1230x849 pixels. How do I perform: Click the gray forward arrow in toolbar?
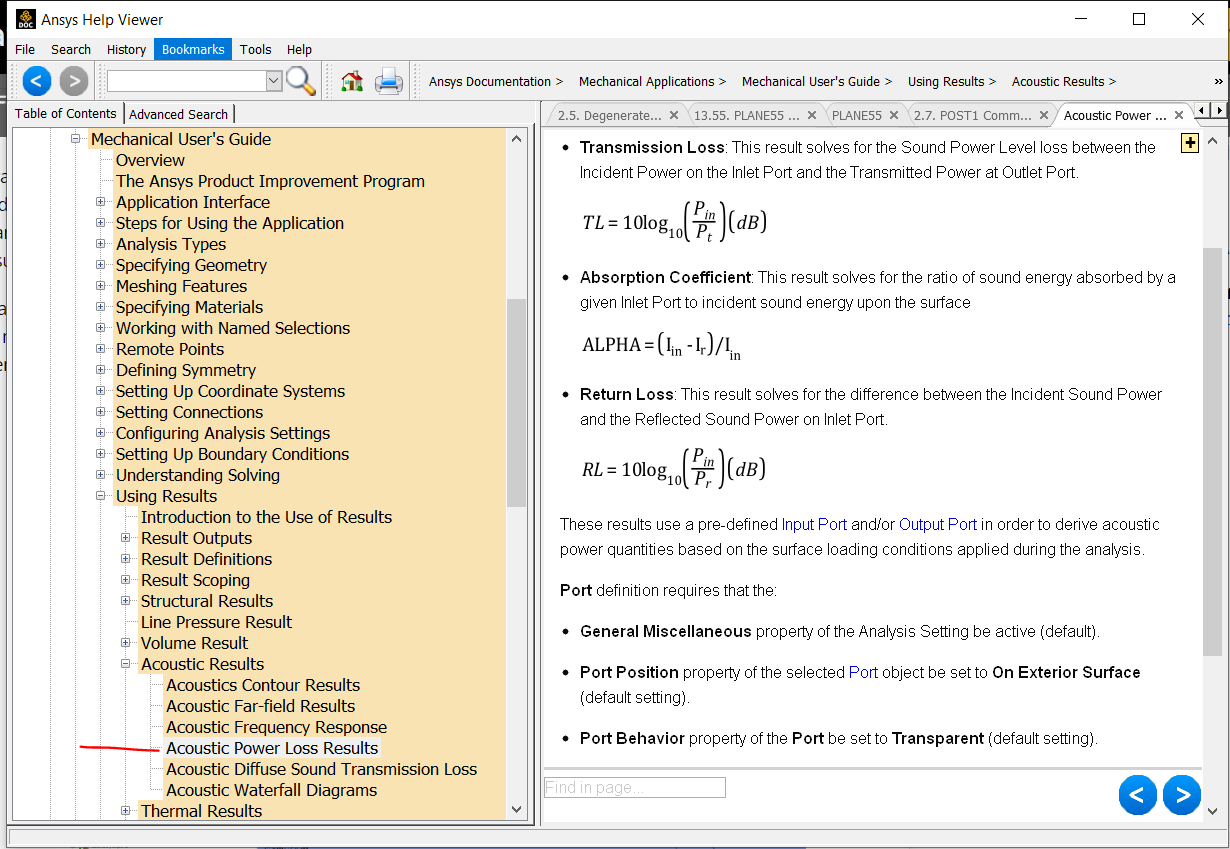coord(74,81)
